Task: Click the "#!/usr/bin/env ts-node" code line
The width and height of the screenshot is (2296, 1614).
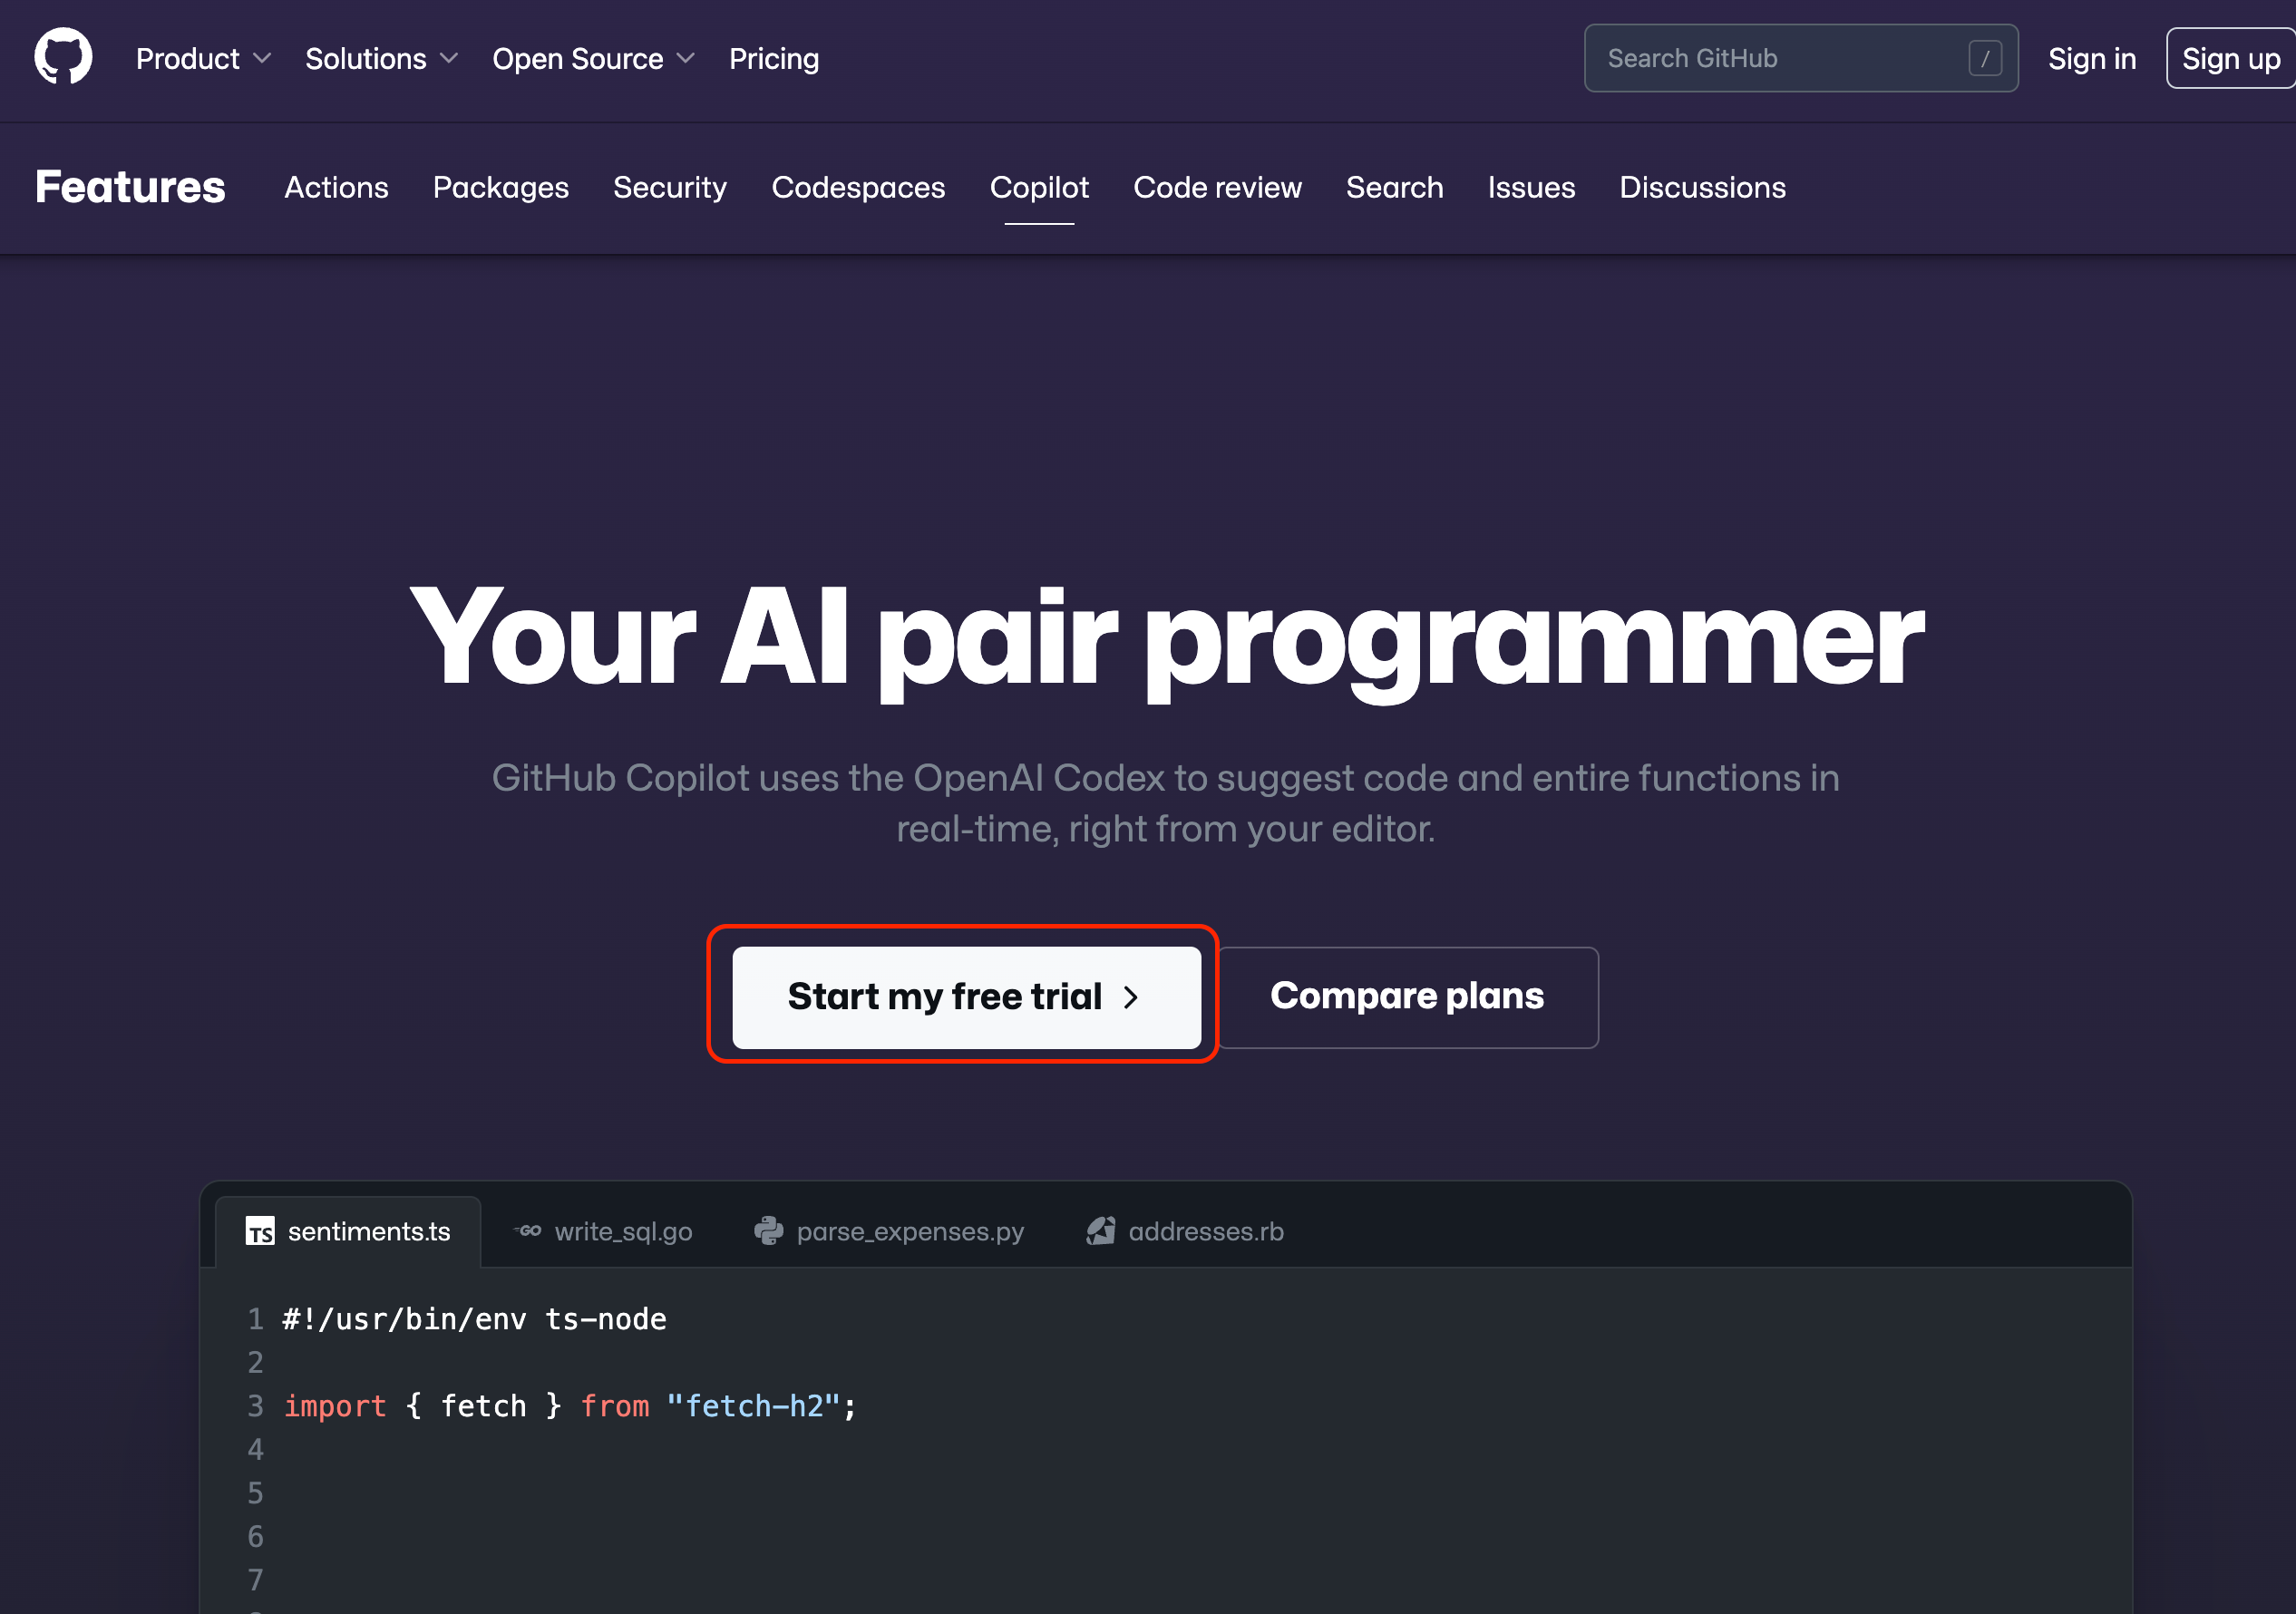Action: click(x=474, y=1319)
